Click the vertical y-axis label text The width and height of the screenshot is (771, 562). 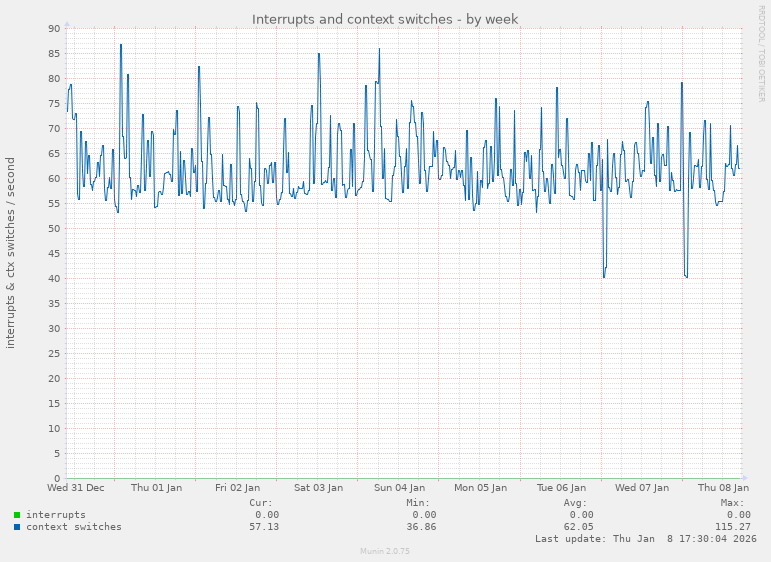click(x=11, y=252)
